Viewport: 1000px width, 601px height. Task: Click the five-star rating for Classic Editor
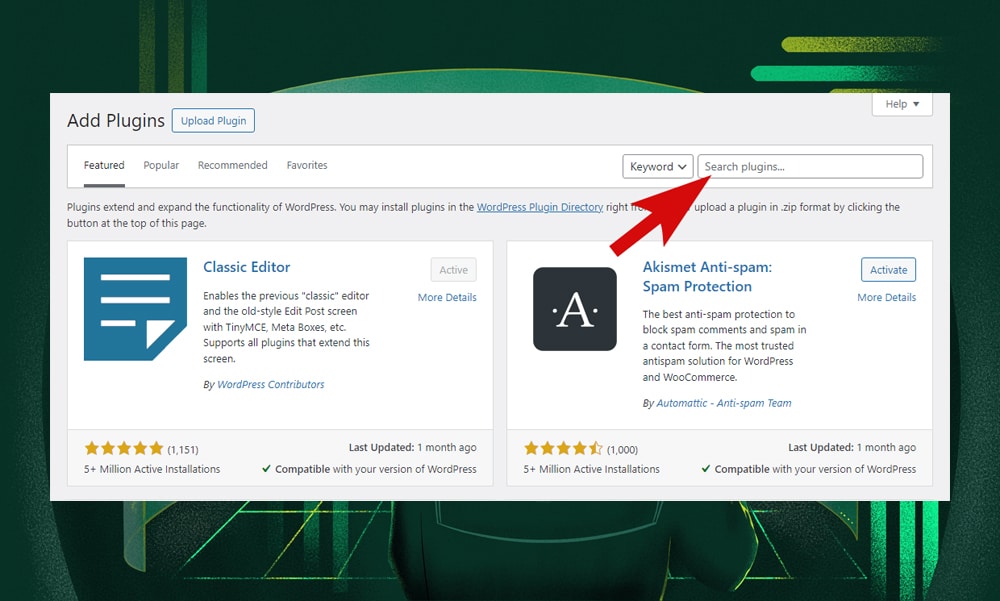click(x=124, y=449)
